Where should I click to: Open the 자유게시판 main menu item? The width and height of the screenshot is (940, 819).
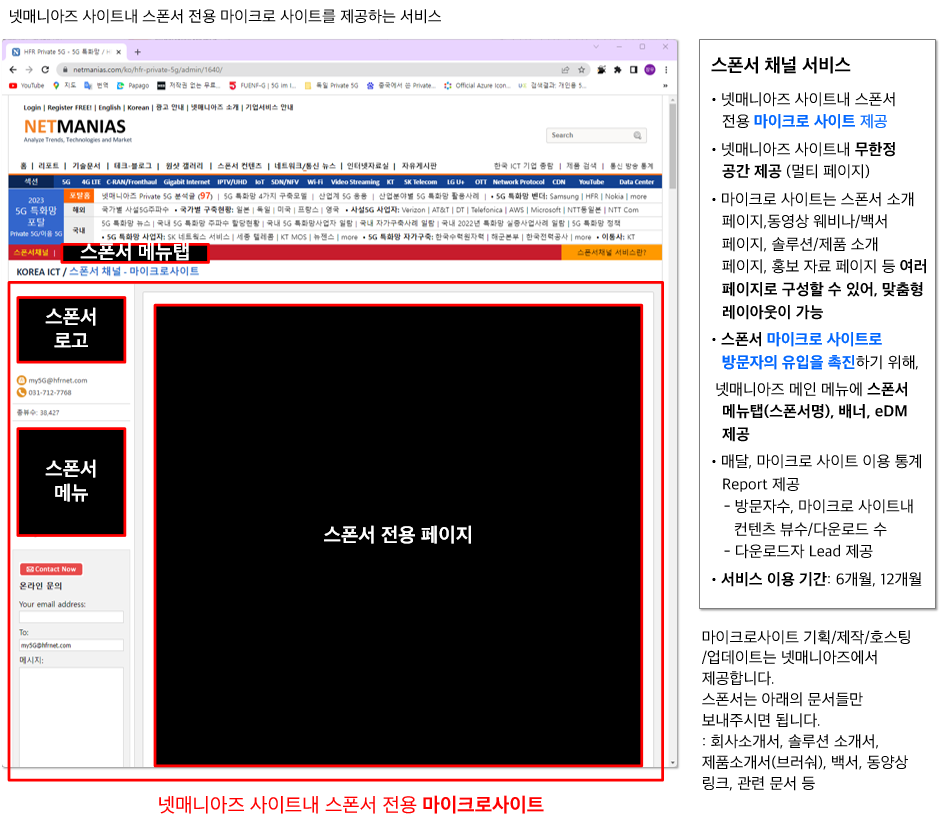(419, 166)
